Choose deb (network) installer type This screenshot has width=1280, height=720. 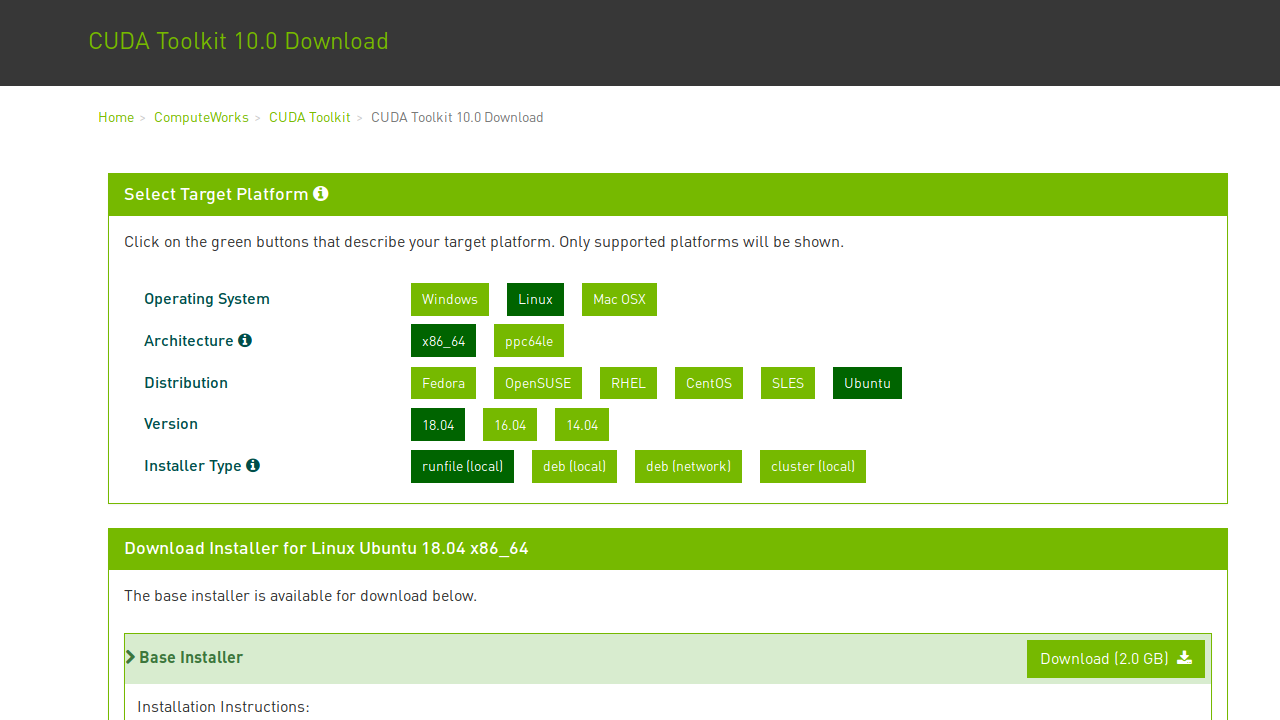tap(688, 467)
